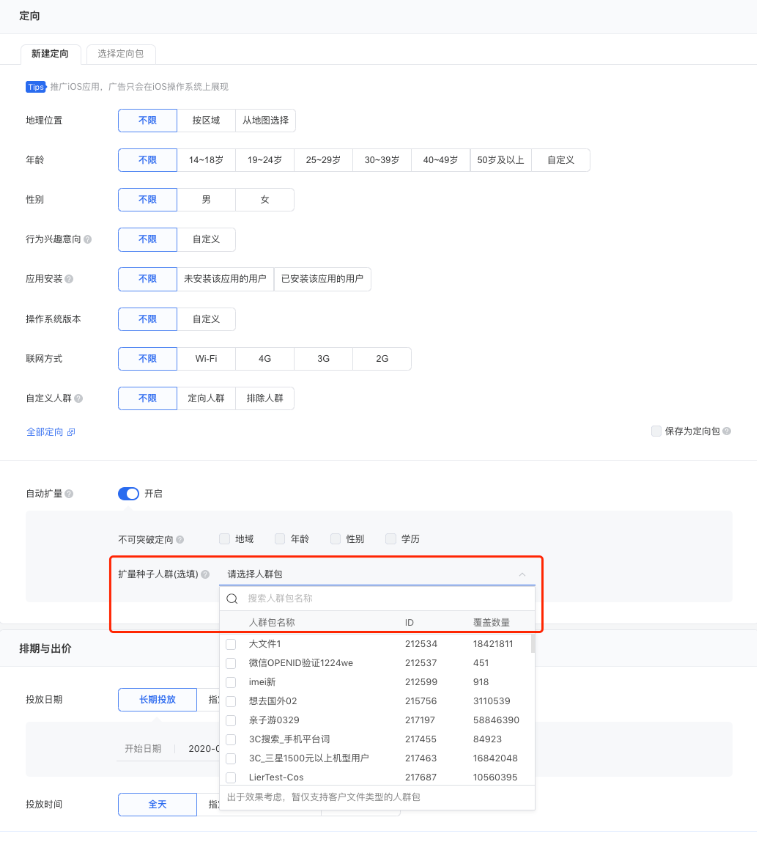Check the 3C_三星1500元以上机型用户 package
This screenshot has height=862, width=757.
point(231,759)
